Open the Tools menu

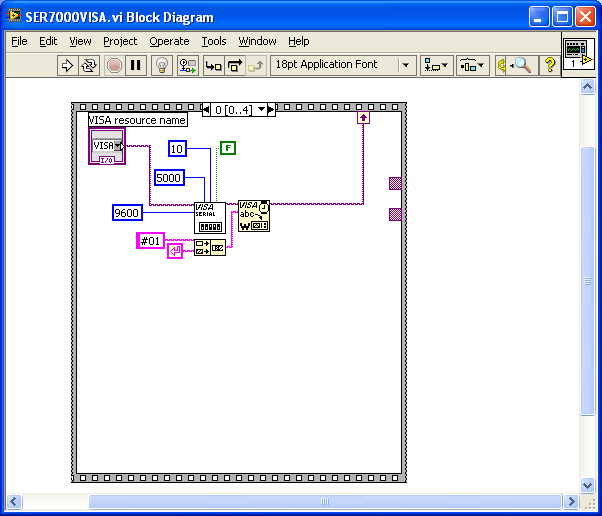(214, 41)
